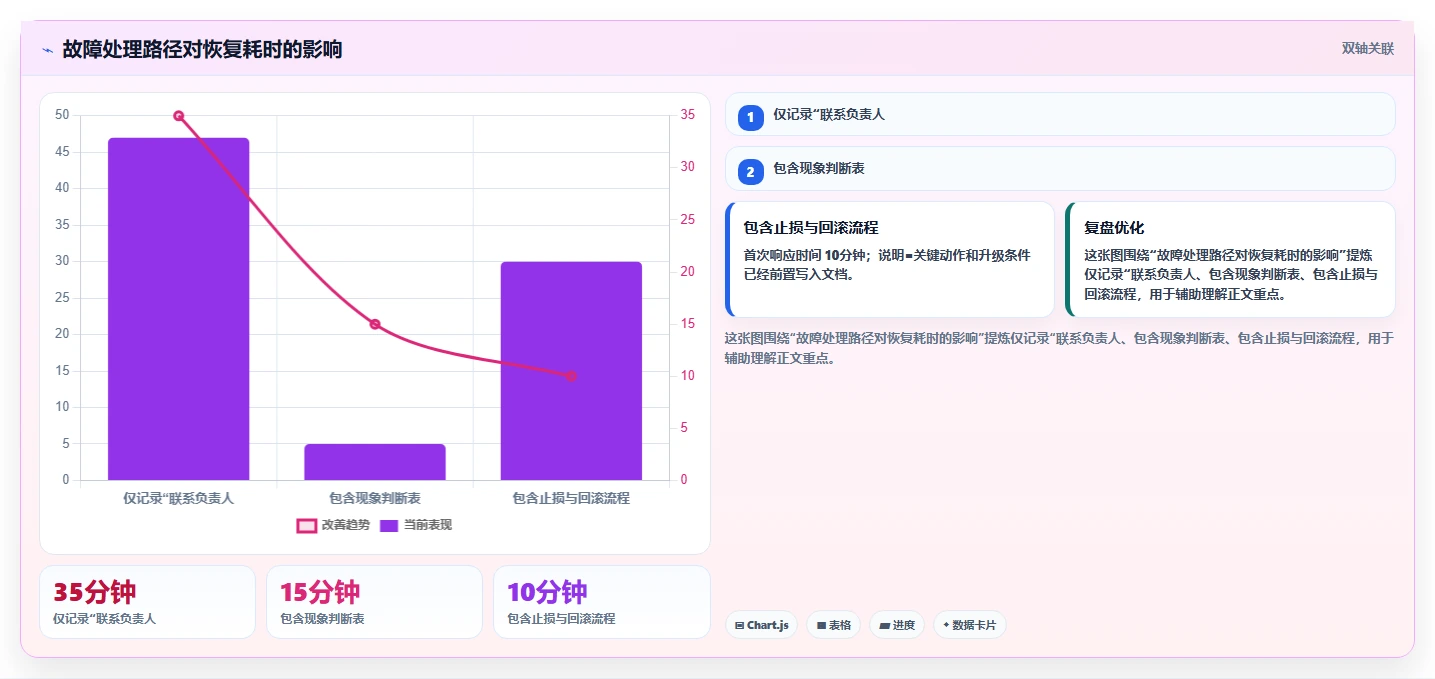Click the 15分钟 stat card
The width and height of the screenshot is (1435, 679).
[x=374, y=602]
